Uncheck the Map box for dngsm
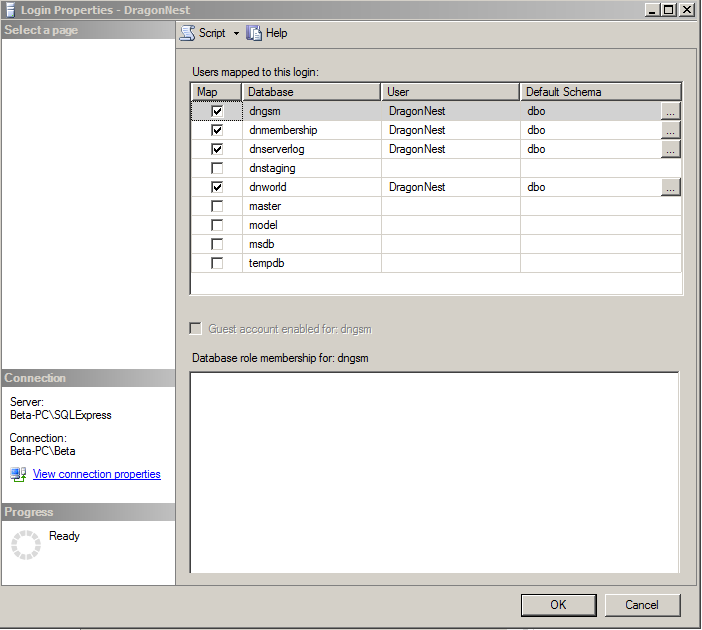The image size is (702, 630). [217, 111]
